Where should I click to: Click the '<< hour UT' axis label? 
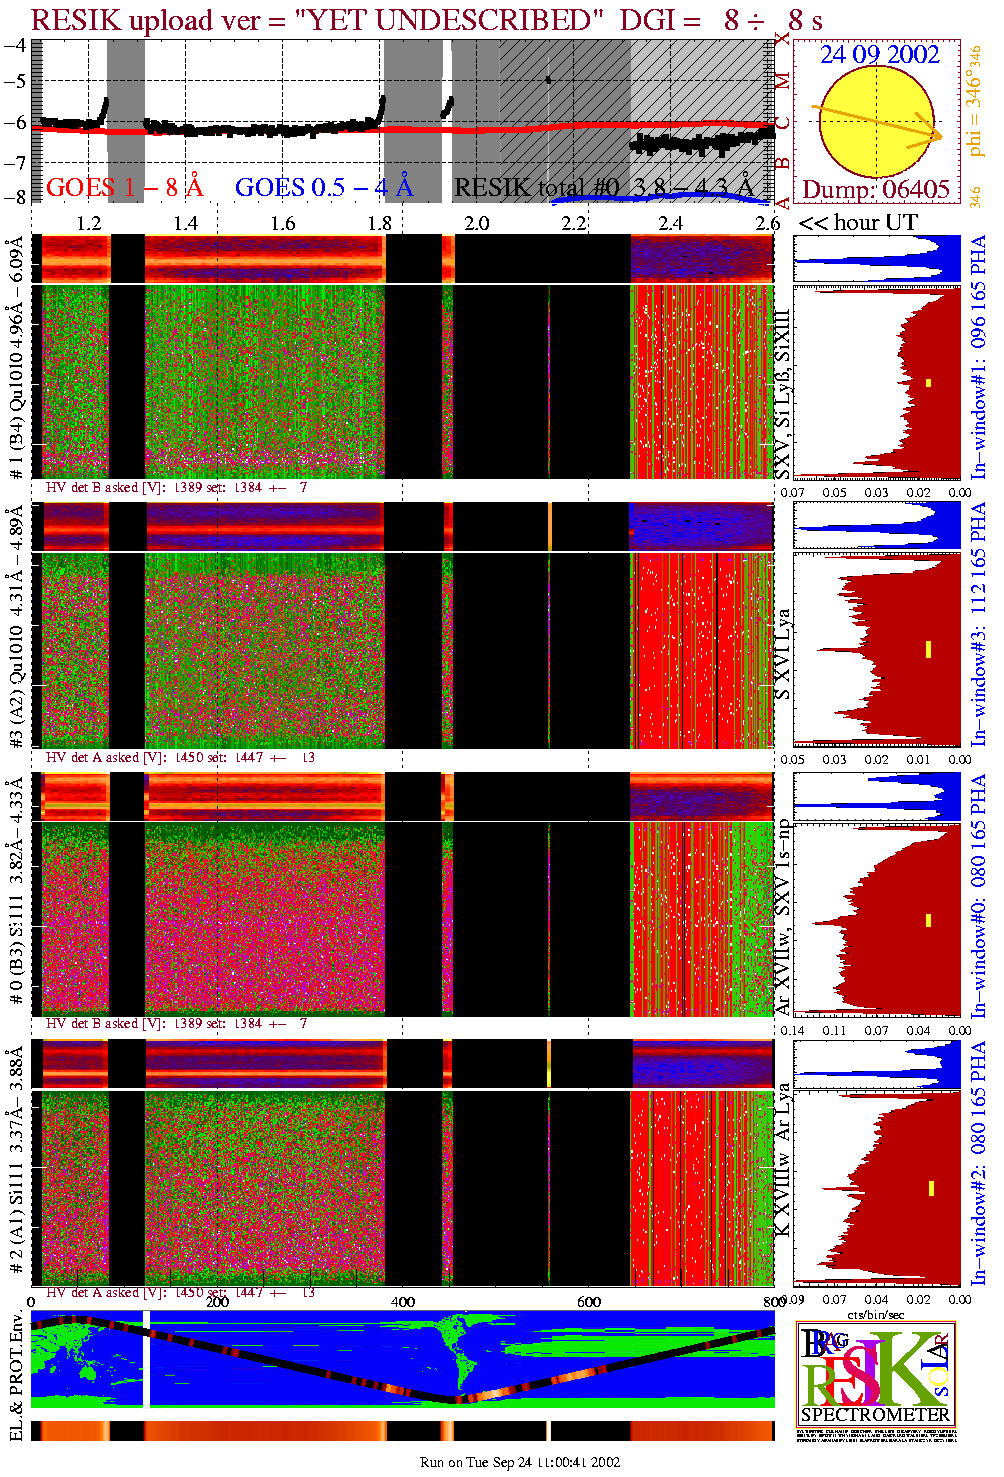857,222
